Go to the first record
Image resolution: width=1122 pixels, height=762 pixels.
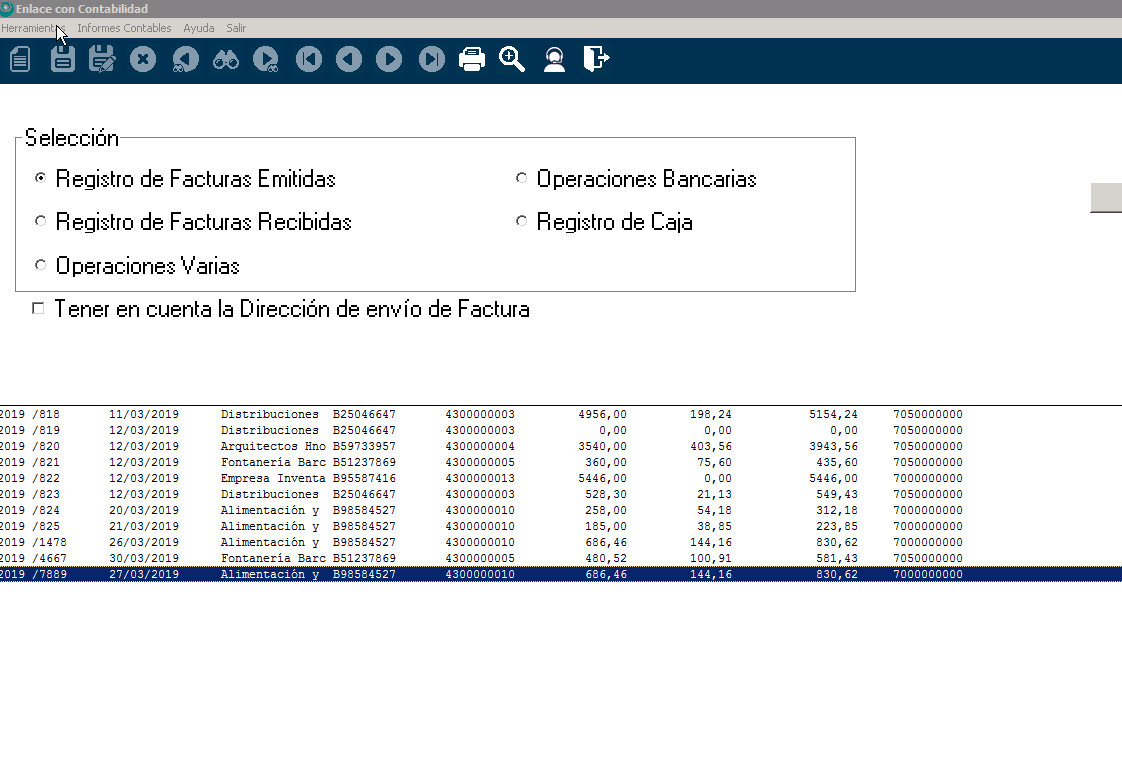[308, 60]
